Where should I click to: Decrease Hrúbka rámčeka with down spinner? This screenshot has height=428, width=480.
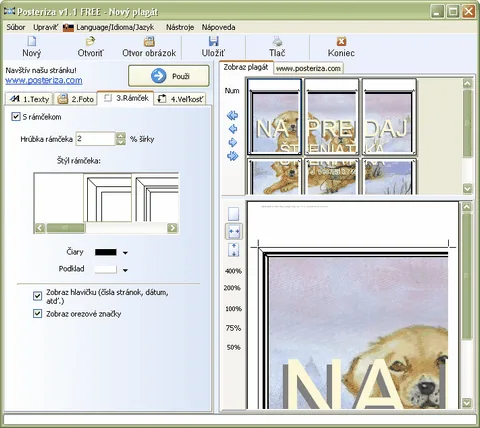[x=121, y=142]
